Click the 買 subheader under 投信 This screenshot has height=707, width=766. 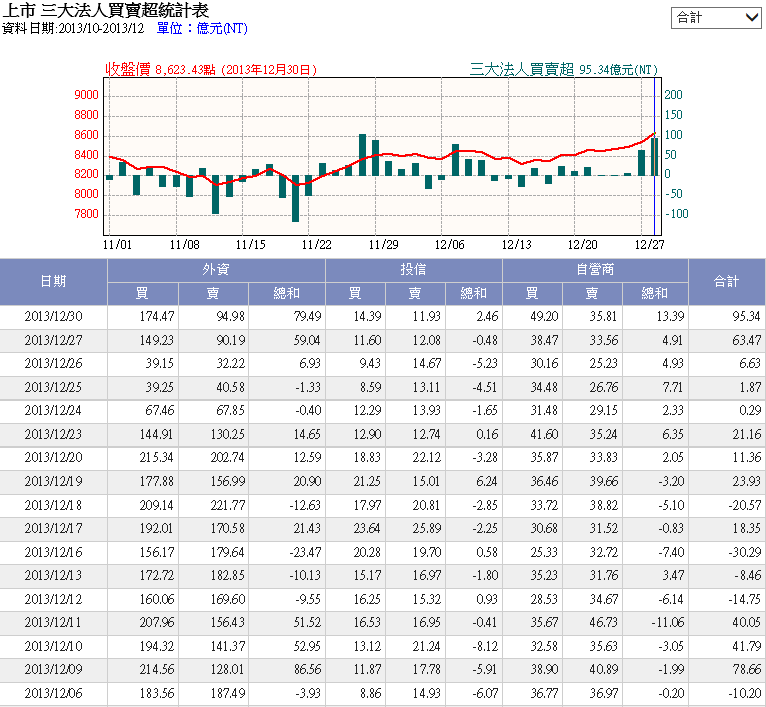tap(355, 294)
